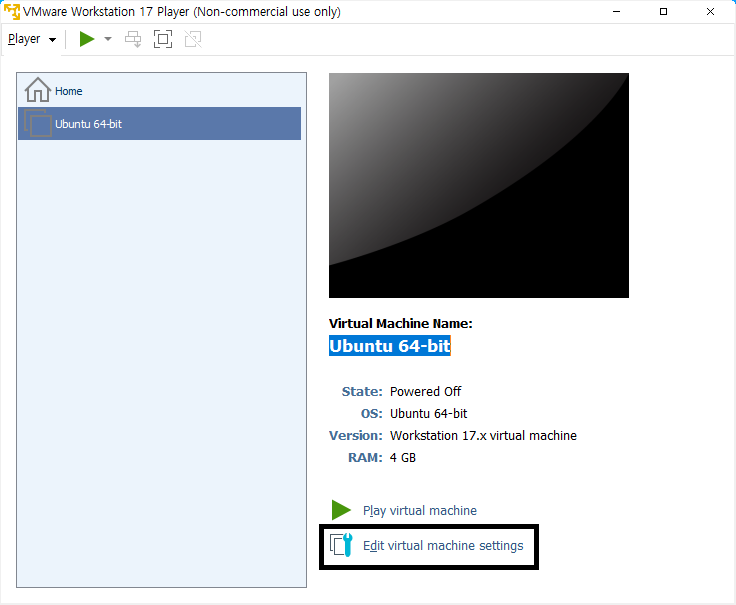
Task: Click the wrench settings icon
Action: click(341, 545)
